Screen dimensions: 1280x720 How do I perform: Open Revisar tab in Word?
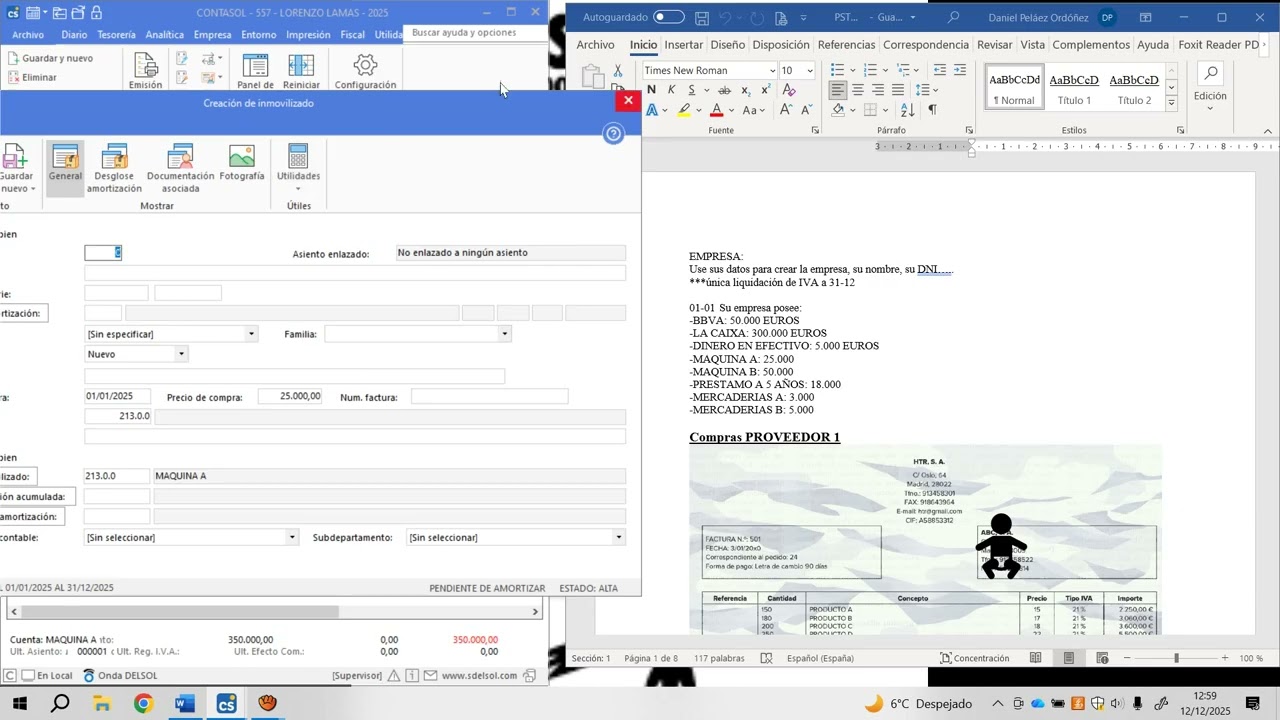click(994, 45)
